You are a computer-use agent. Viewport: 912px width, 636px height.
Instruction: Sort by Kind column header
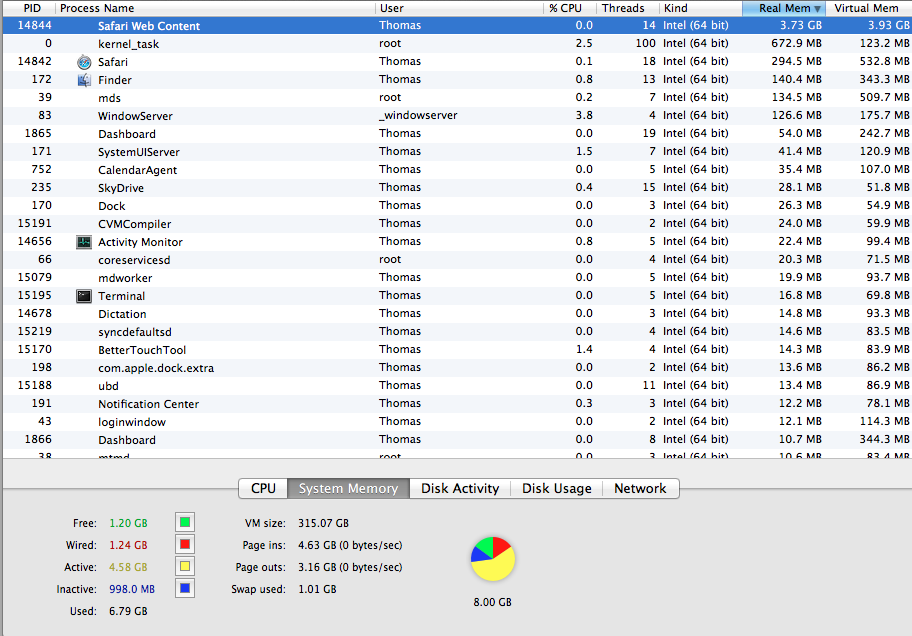tap(701, 8)
